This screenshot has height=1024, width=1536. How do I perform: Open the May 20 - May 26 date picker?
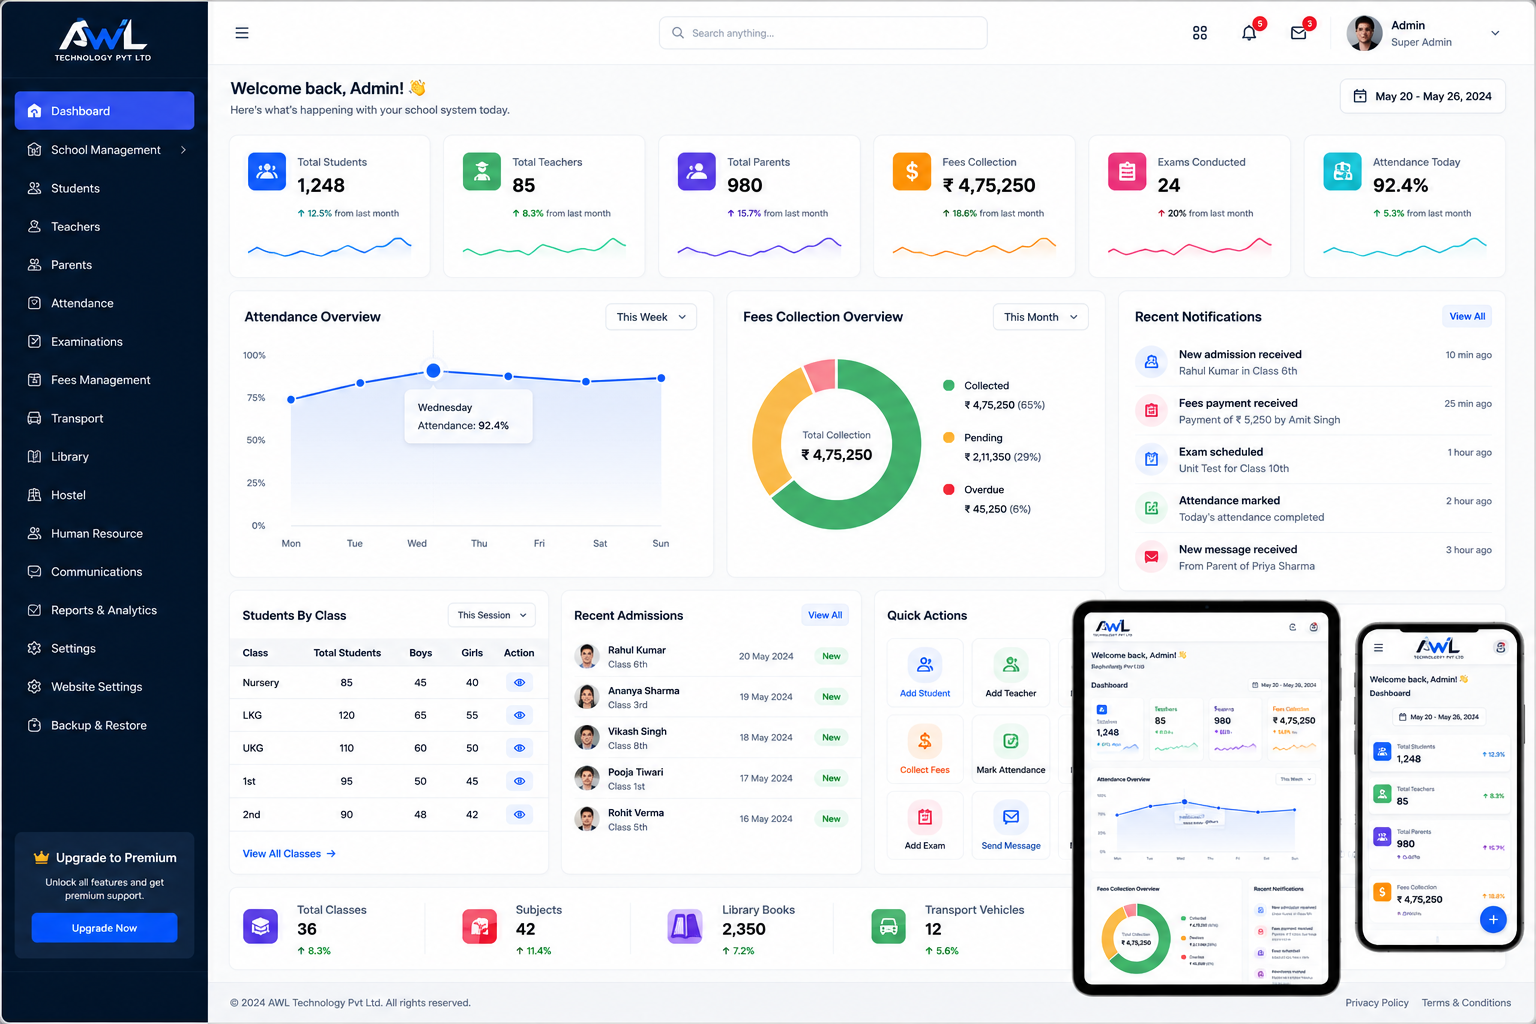point(1423,96)
